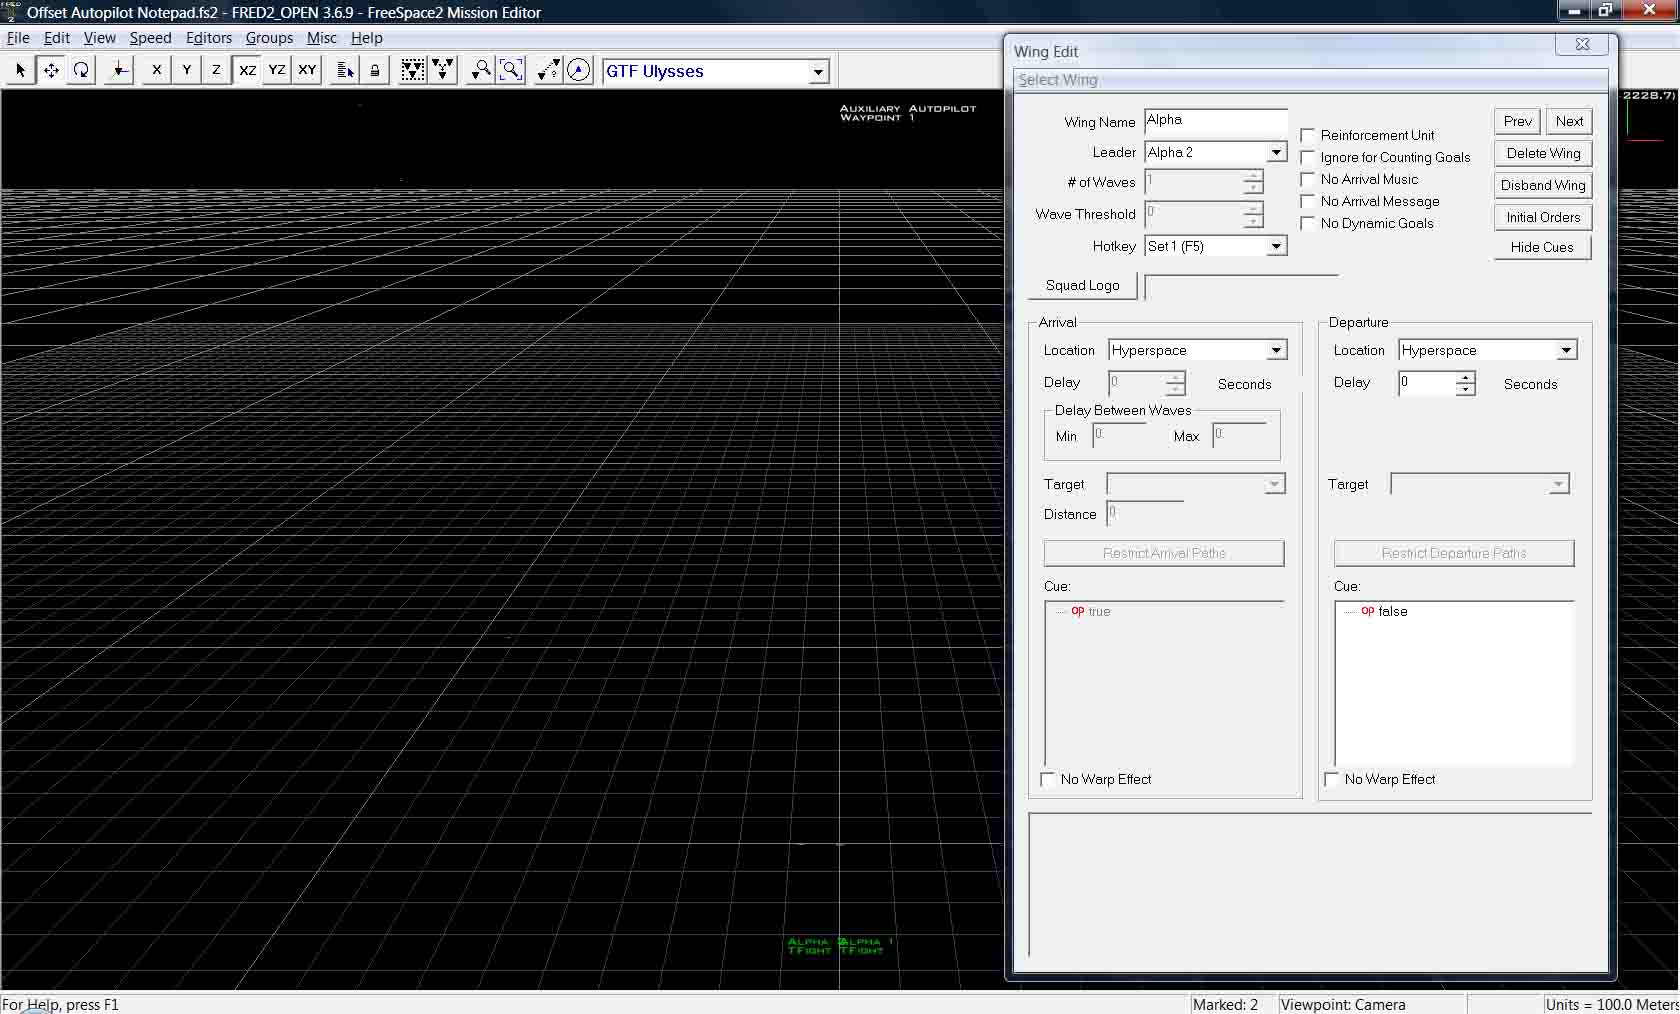Screen dimensions: 1680x1014
Task: Toggle the orbit selected object icon
Action: click(579, 70)
